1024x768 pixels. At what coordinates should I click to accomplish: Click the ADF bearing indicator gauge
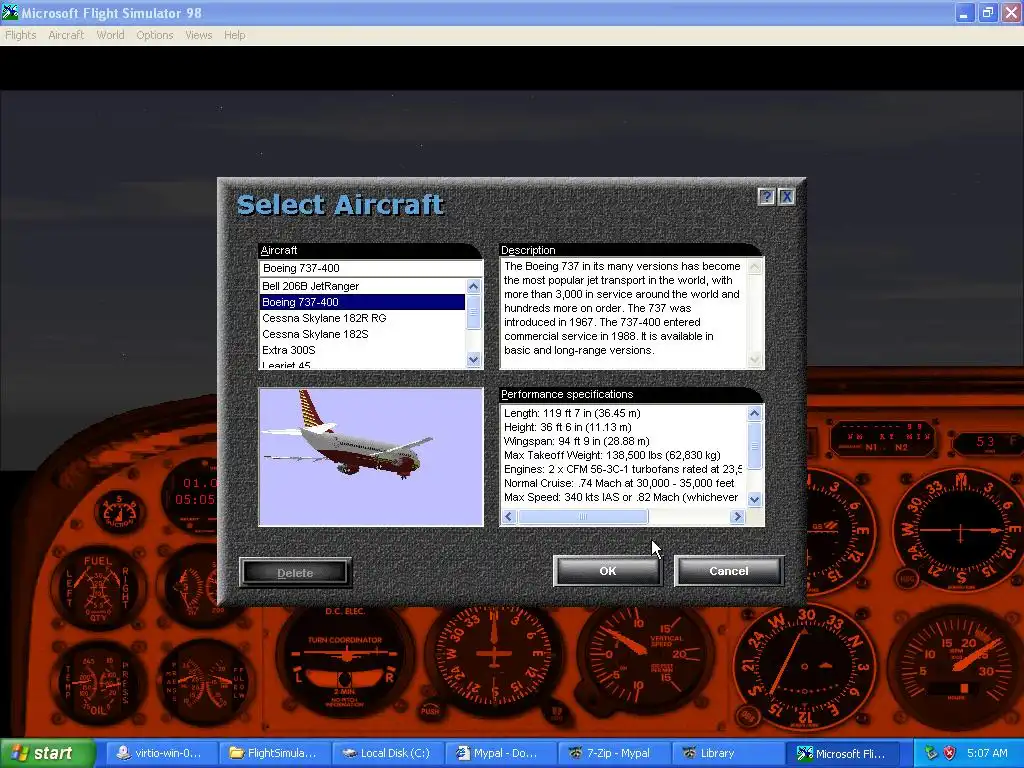[803, 665]
